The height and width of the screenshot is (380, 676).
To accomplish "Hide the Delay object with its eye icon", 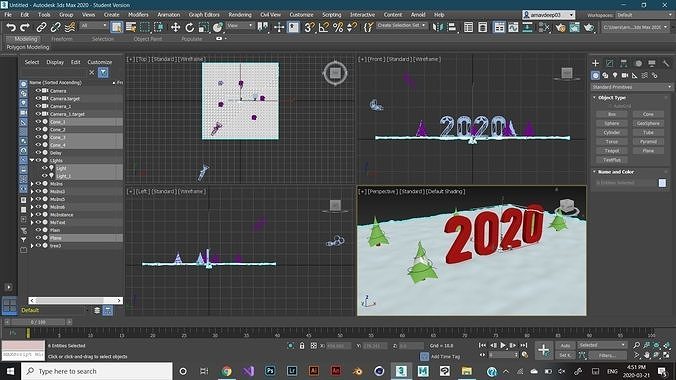I will 38,153.
